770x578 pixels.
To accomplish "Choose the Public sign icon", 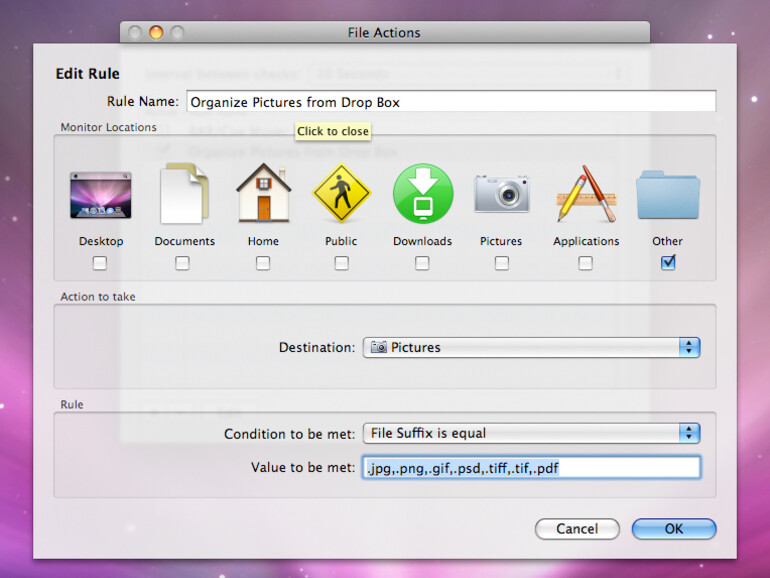I will coord(341,193).
